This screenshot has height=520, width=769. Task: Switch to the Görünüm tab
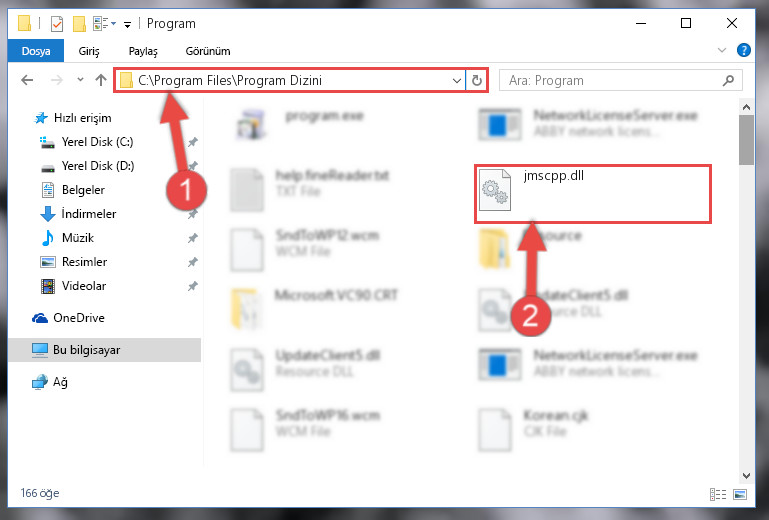pyautogui.click(x=207, y=51)
